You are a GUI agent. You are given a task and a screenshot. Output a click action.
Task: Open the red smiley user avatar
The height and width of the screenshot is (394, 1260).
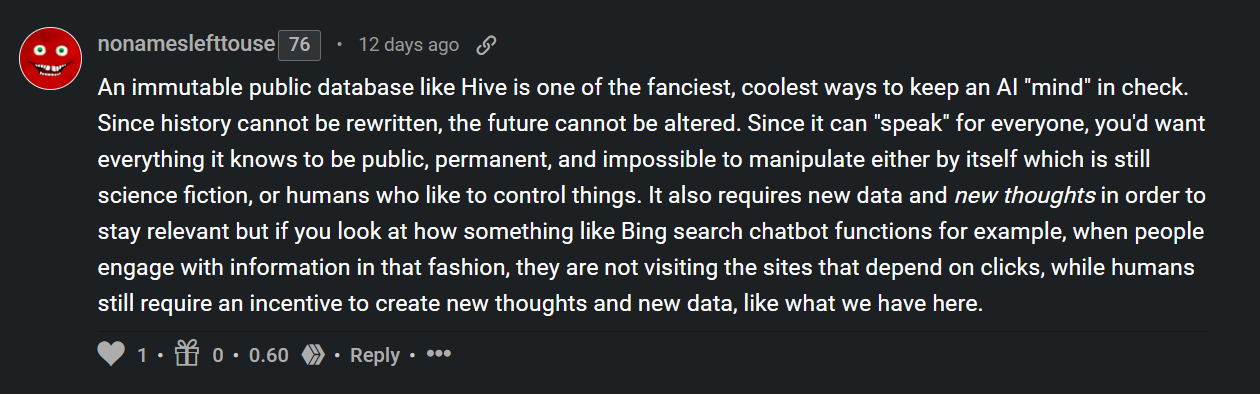point(50,58)
